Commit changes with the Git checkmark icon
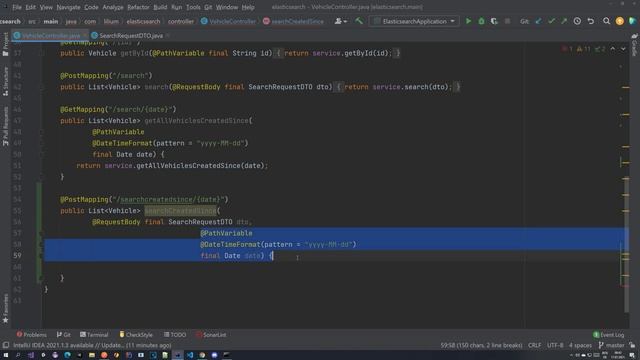The width and height of the screenshot is (640, 360). click(x=551, y=21)
